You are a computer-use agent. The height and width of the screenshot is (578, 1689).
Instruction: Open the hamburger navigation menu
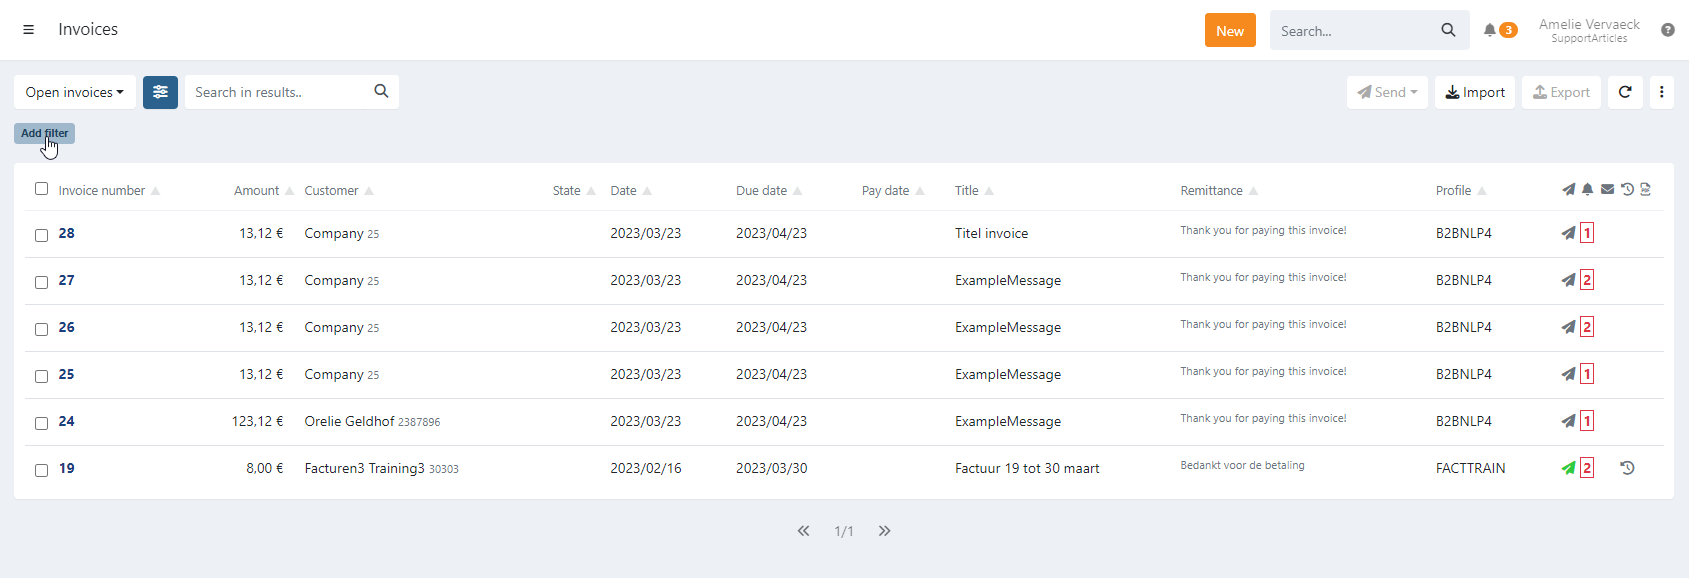click(x=28, y=30)
